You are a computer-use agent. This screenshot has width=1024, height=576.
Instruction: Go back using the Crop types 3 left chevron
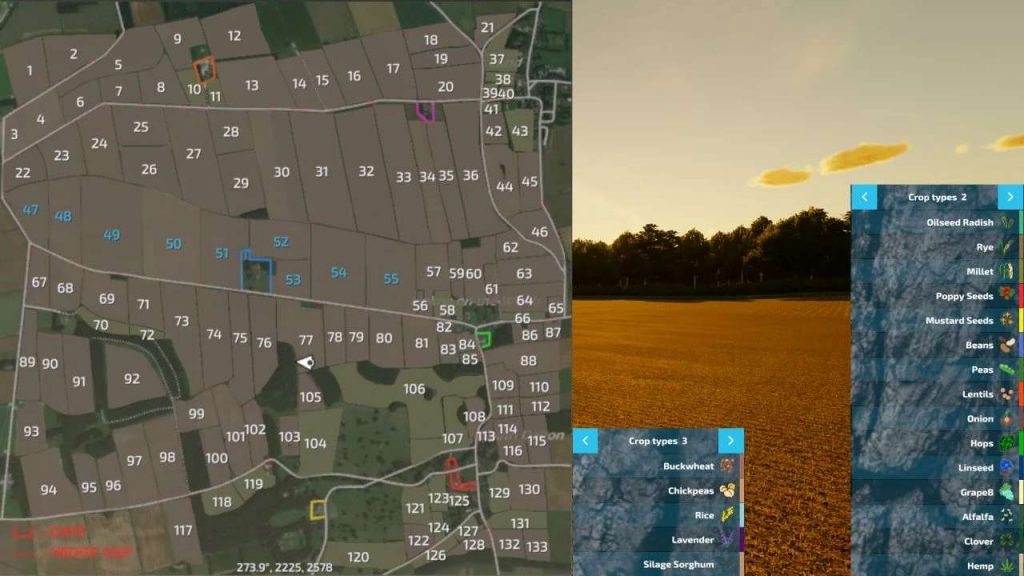[x=585, y=440]
